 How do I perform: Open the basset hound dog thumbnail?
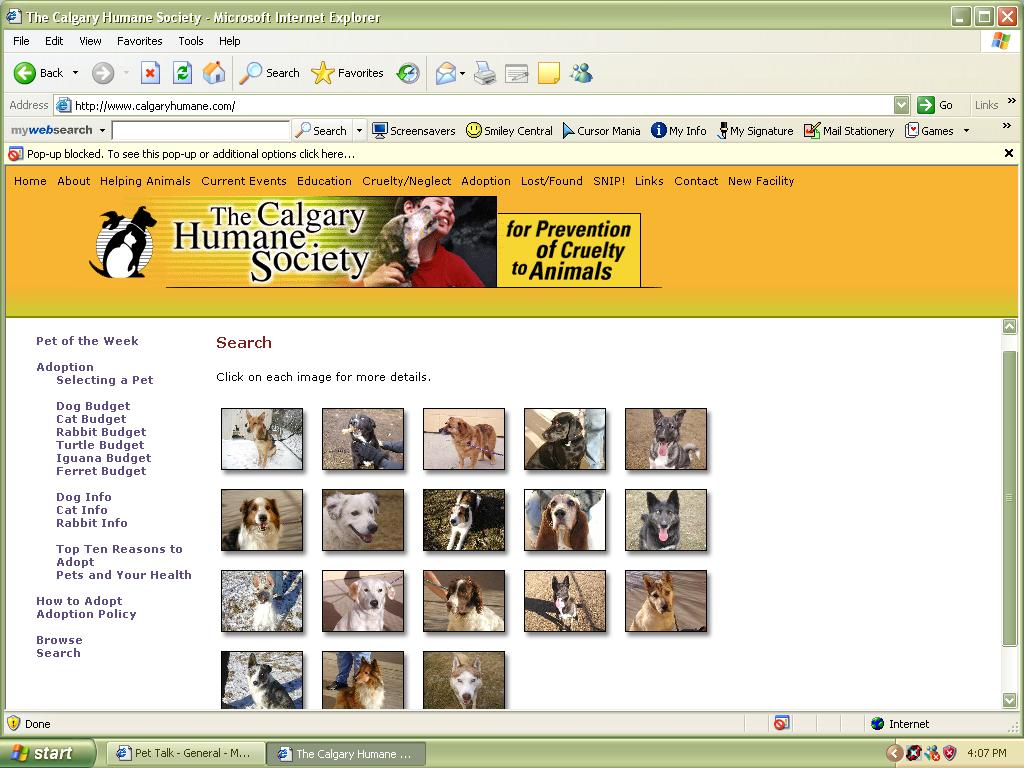tap(565, 520)
